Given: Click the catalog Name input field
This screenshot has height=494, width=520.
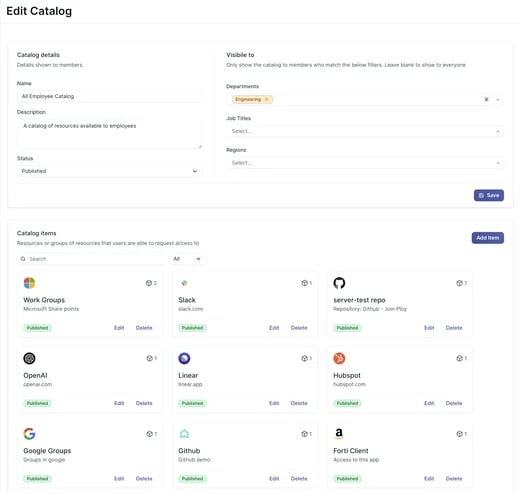Looking at the screenshot, I should [109, 96].
